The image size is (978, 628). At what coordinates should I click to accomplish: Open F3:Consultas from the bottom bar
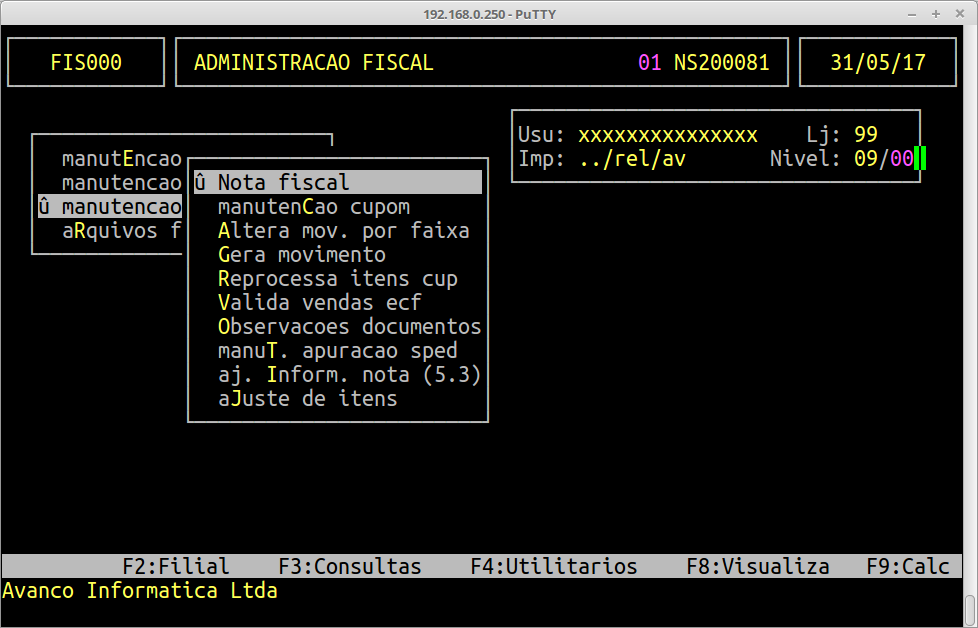click(350, 566)
